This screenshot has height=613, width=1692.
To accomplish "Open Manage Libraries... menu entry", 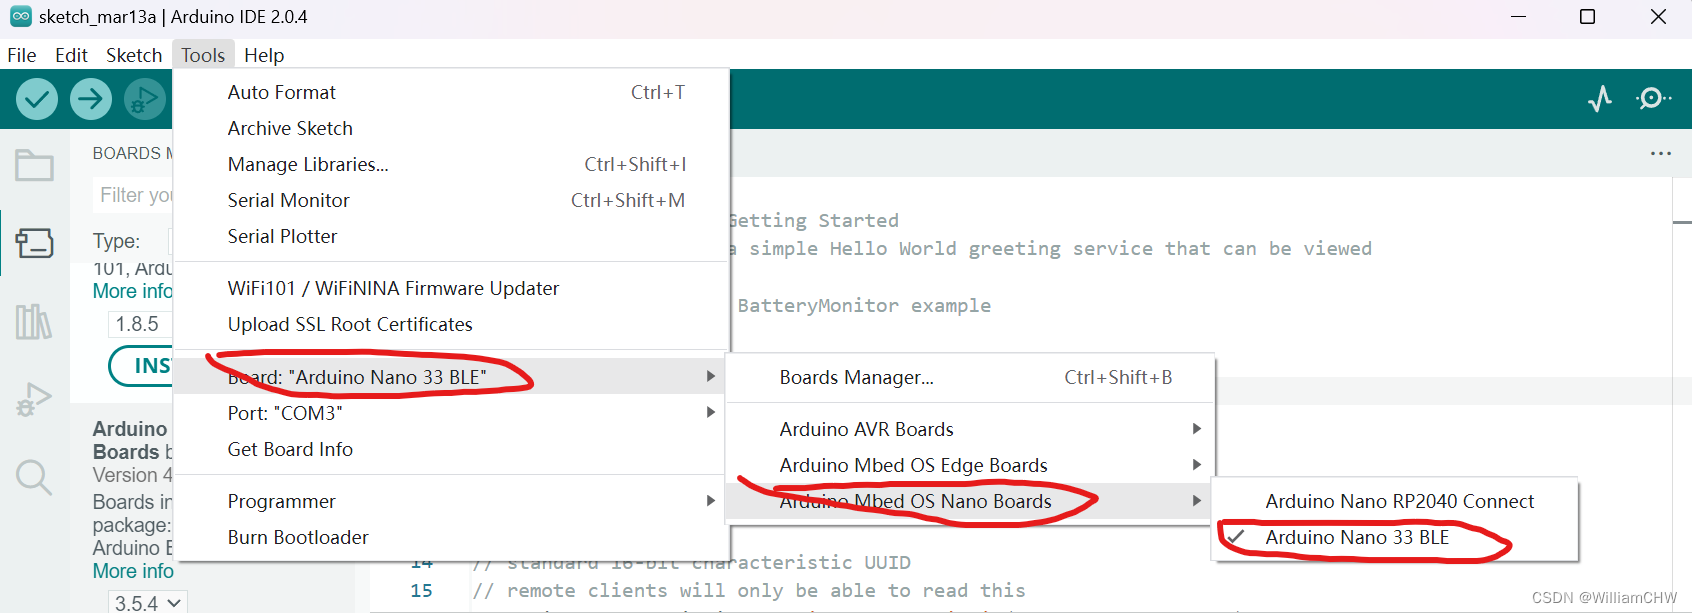I will (x=451, y=164).
